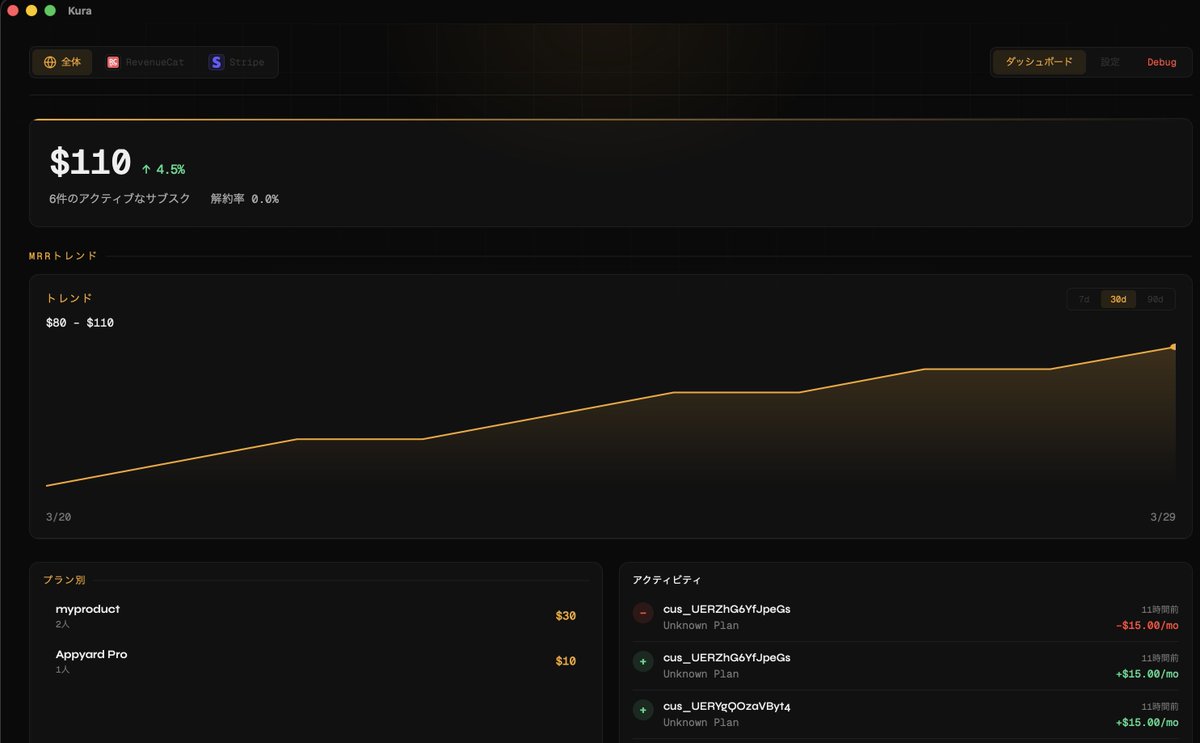The width and height of the screenshot is (1200, 743).
Task: Click the プラン別 section heading
Action: [64, 580]
